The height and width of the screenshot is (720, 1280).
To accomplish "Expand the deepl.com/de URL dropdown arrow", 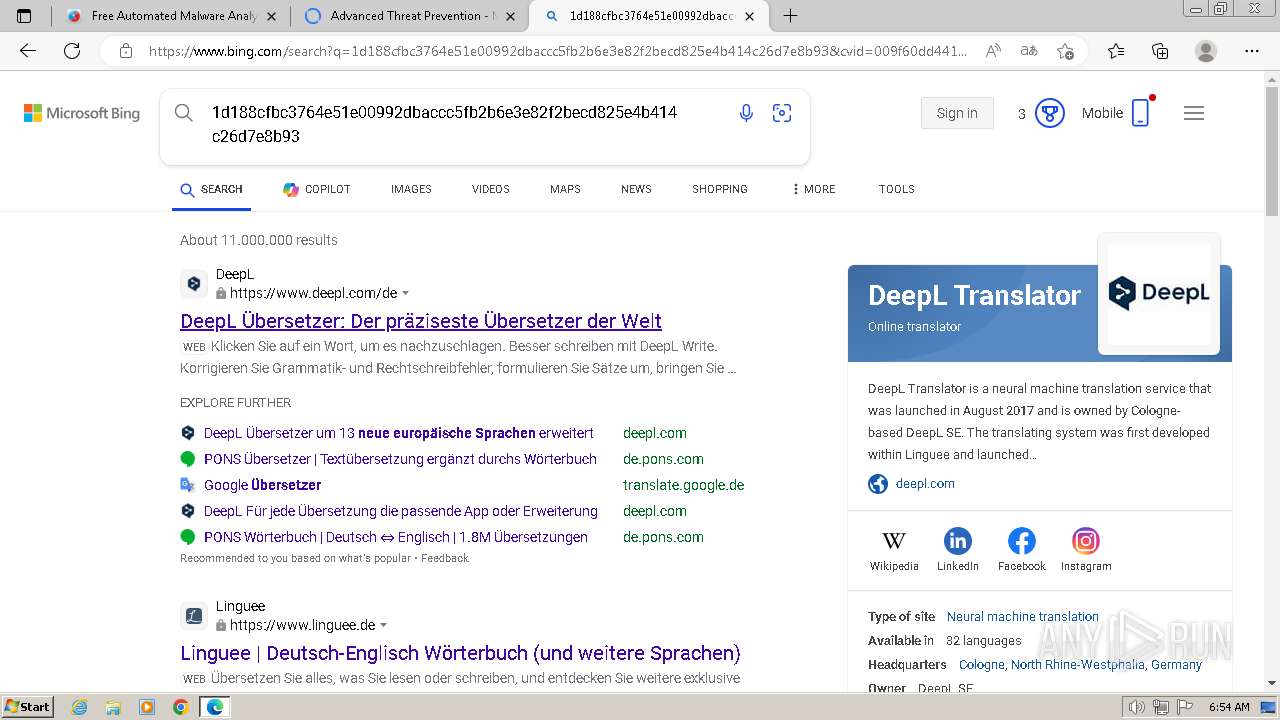I will pyautogui.click(x=405, y=294).
